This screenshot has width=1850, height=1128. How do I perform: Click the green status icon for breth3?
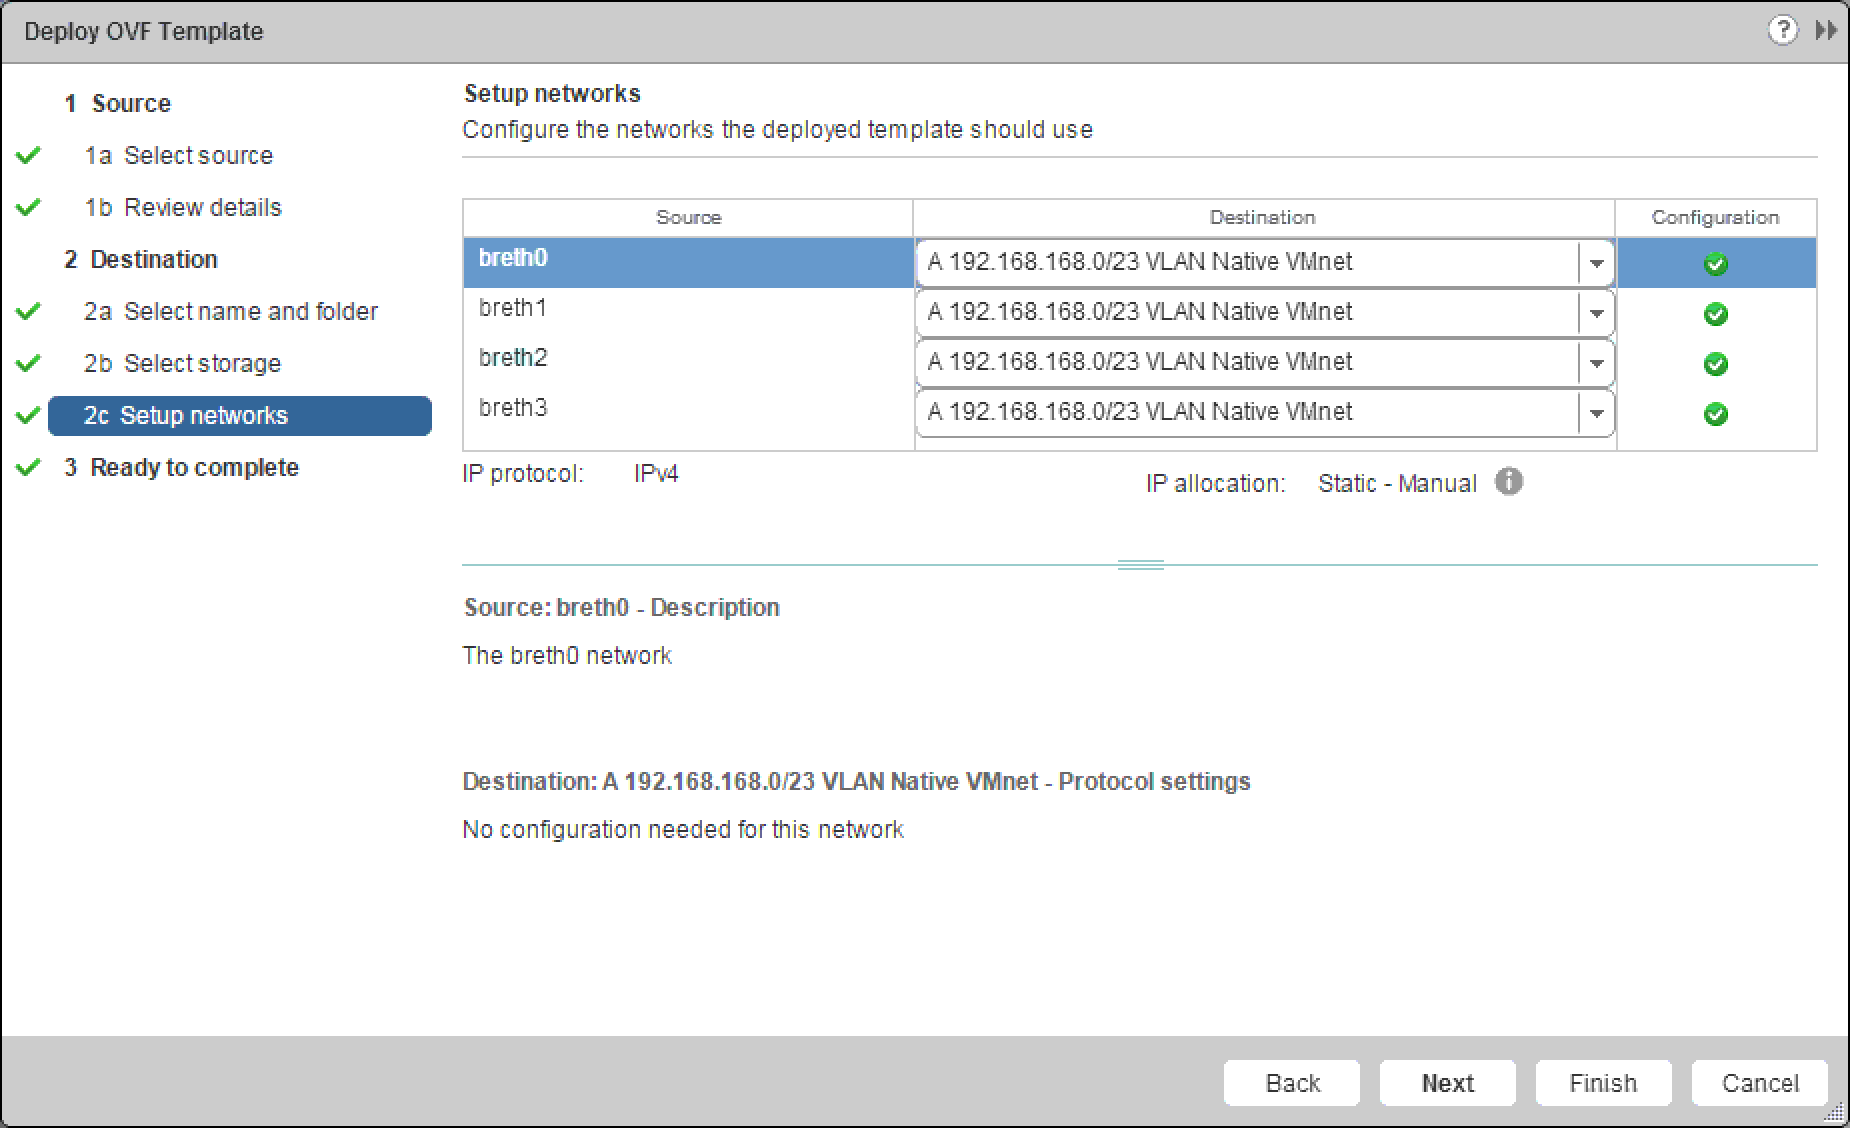[1716, 414]
